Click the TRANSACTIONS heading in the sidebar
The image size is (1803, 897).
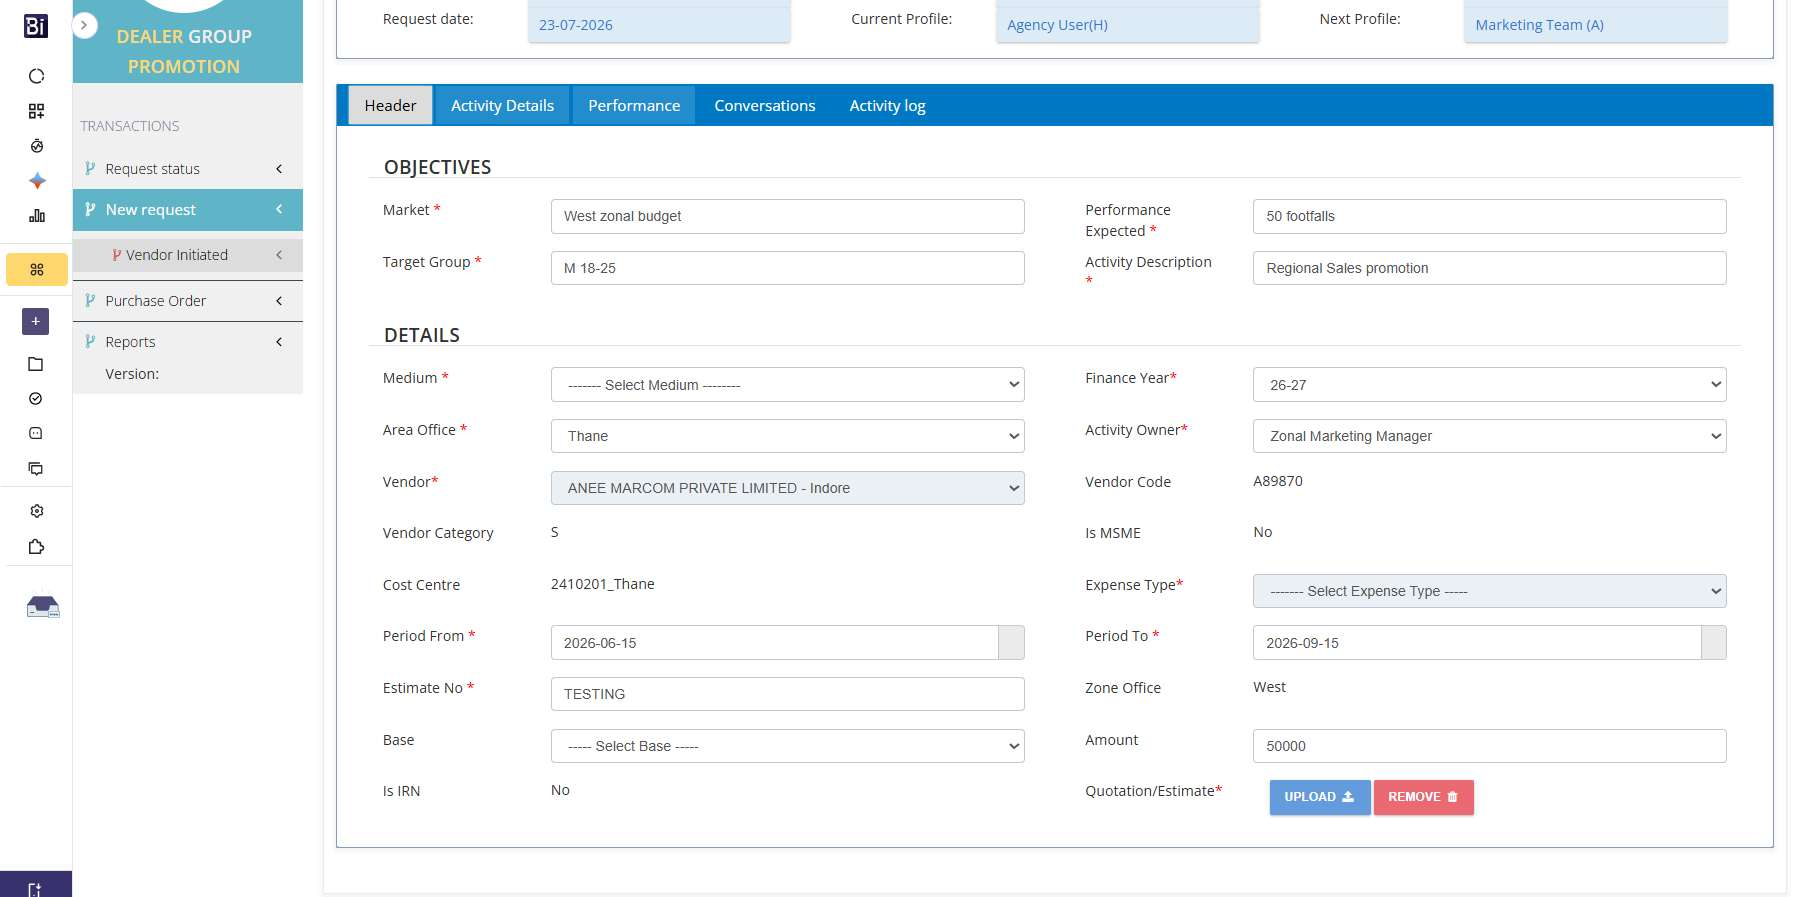click(130, 126)
